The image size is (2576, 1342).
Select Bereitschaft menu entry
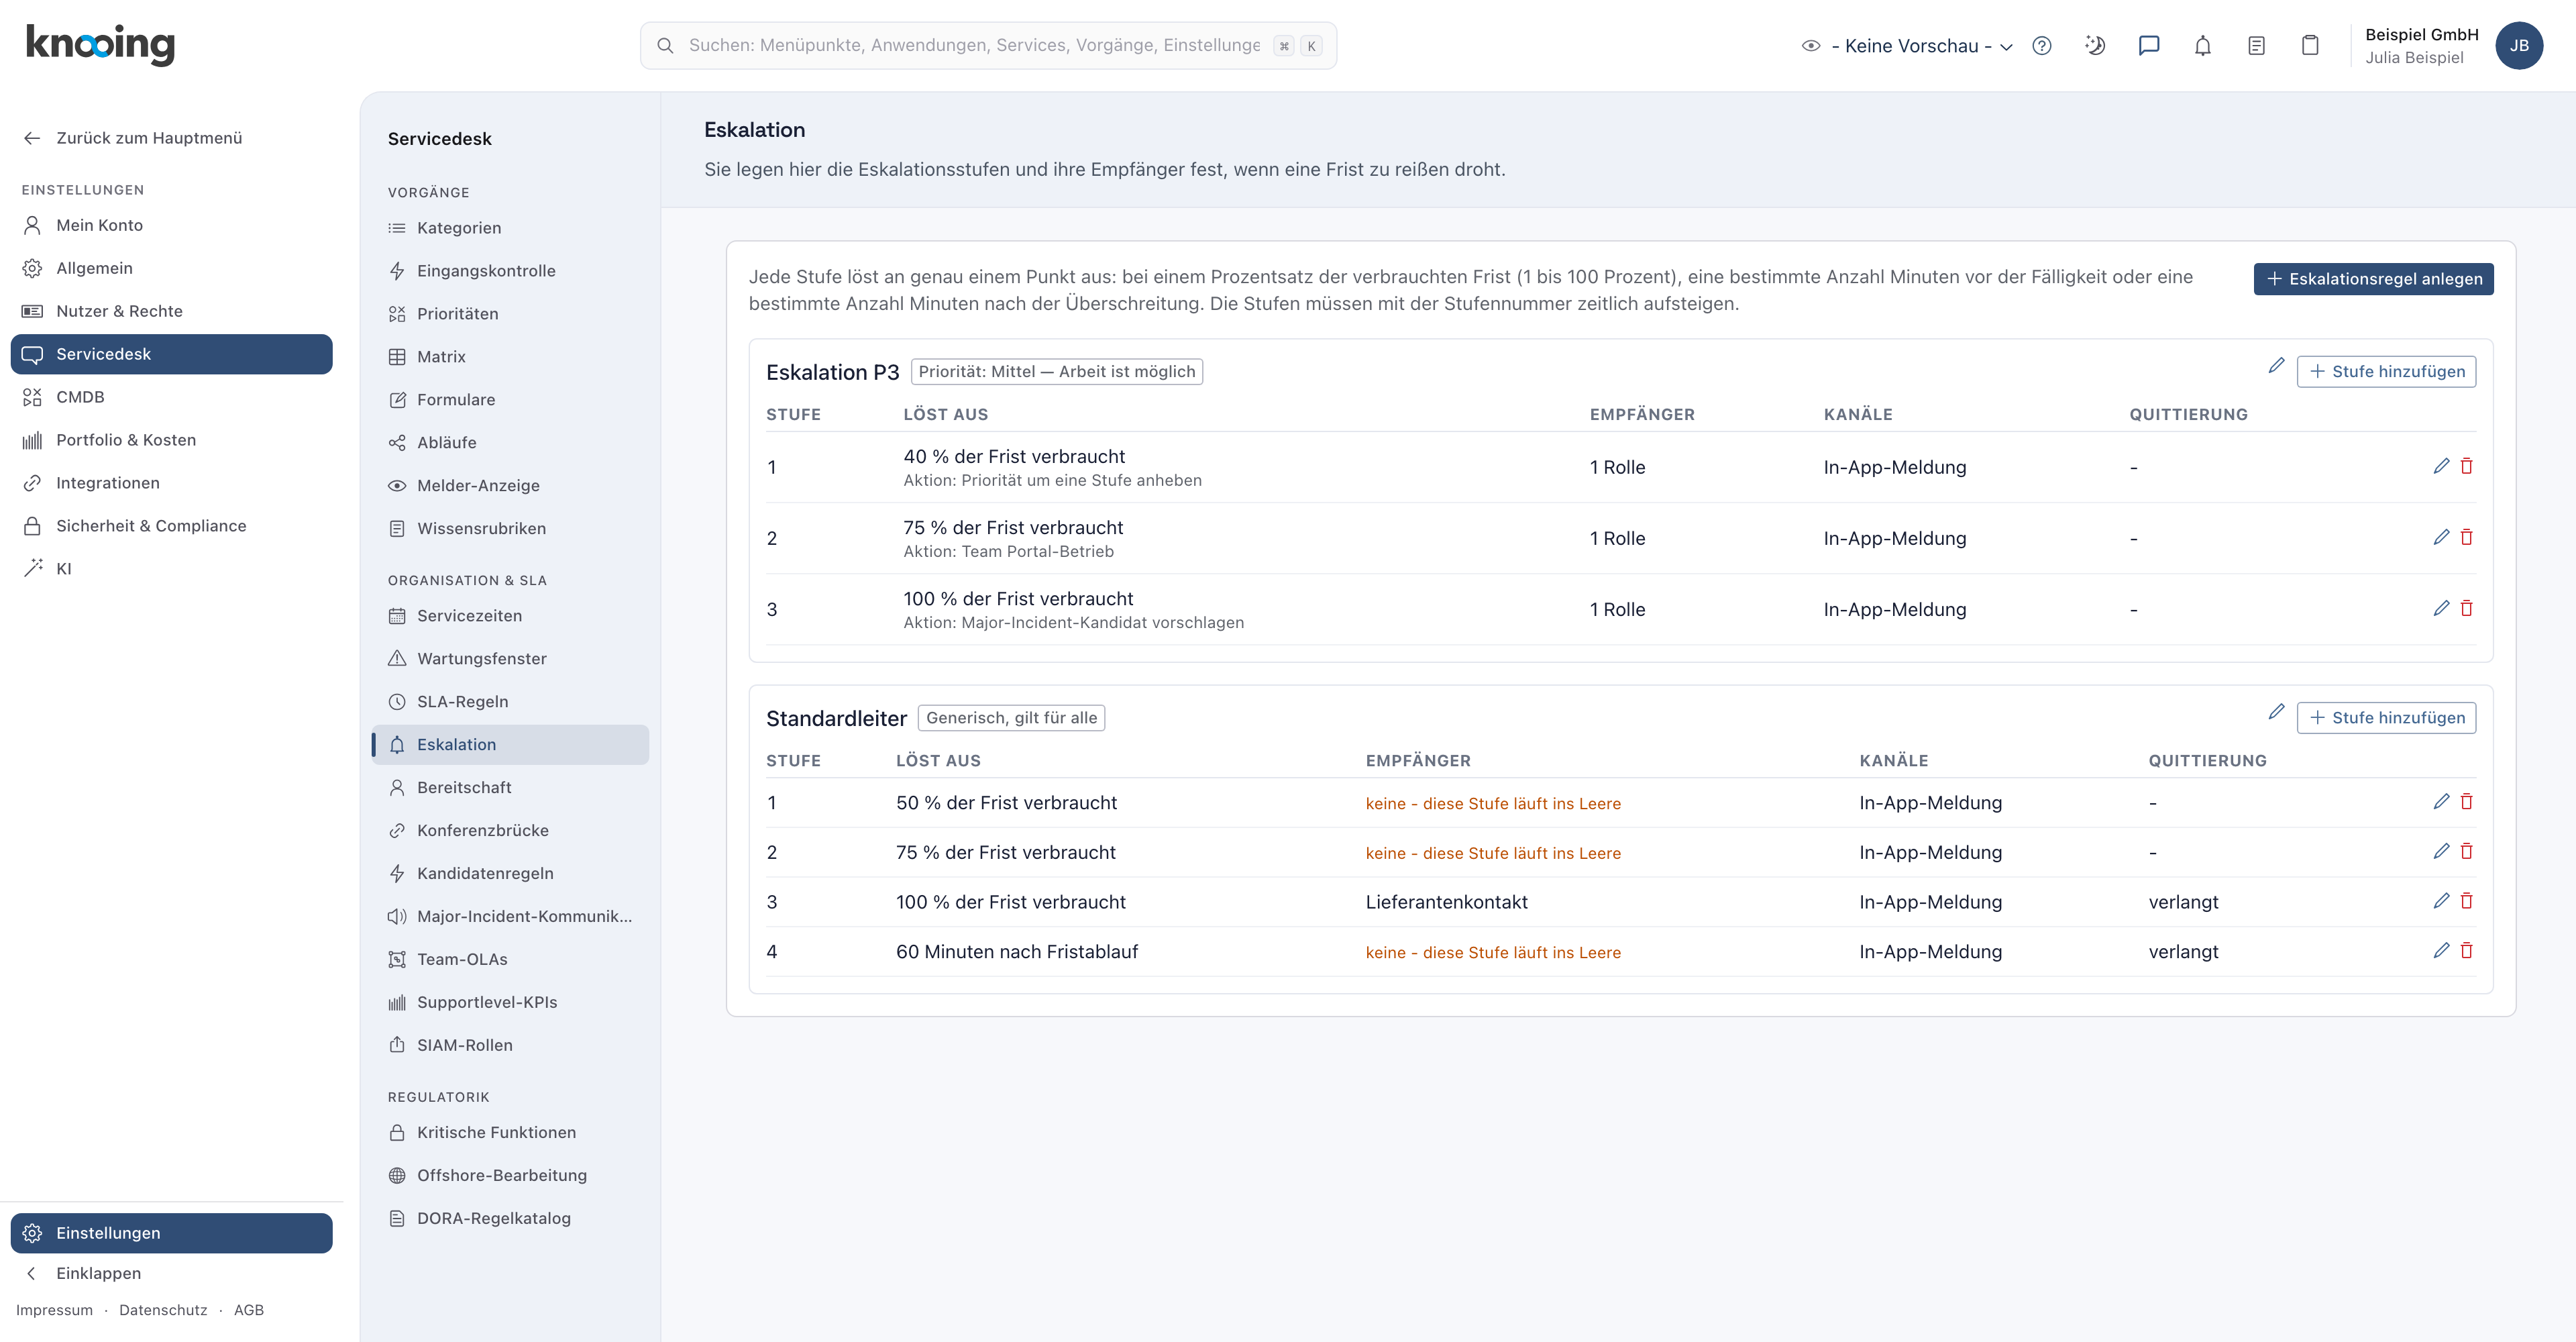pos(464,788)
